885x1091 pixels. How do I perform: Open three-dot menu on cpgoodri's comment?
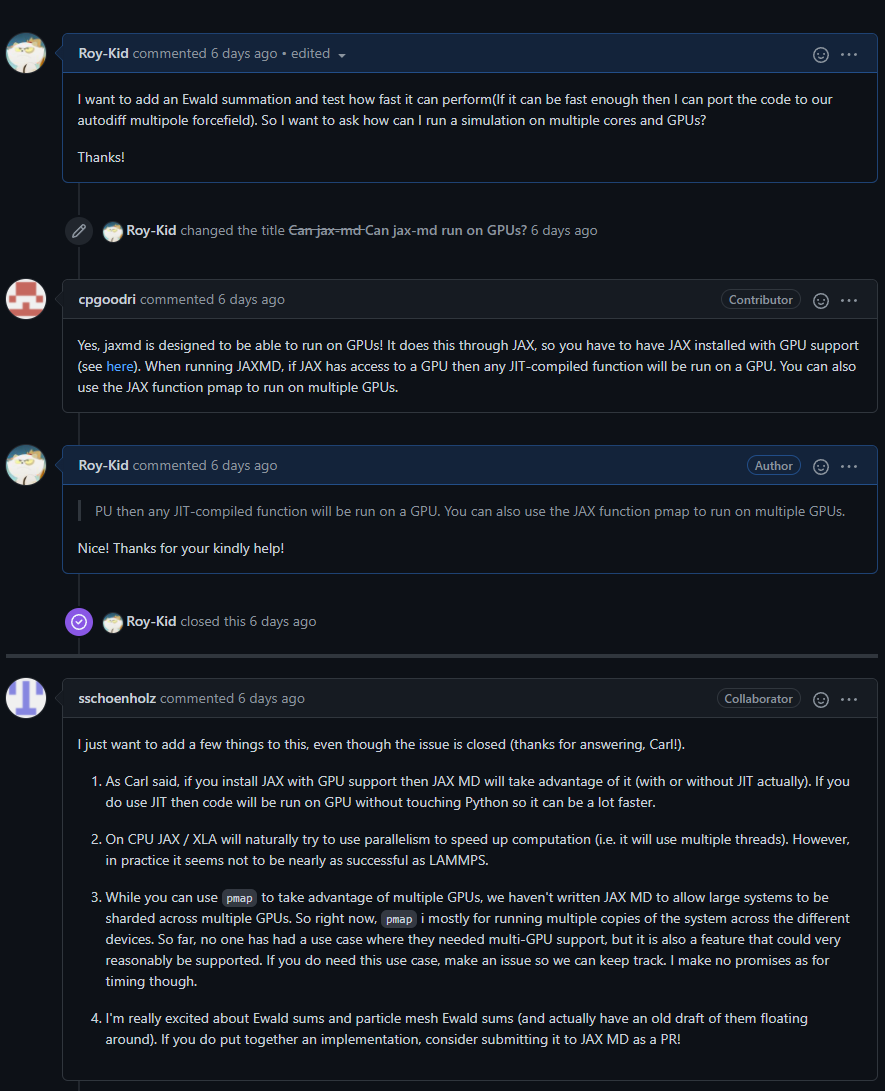pyautogui.click(x=849, y=300)
